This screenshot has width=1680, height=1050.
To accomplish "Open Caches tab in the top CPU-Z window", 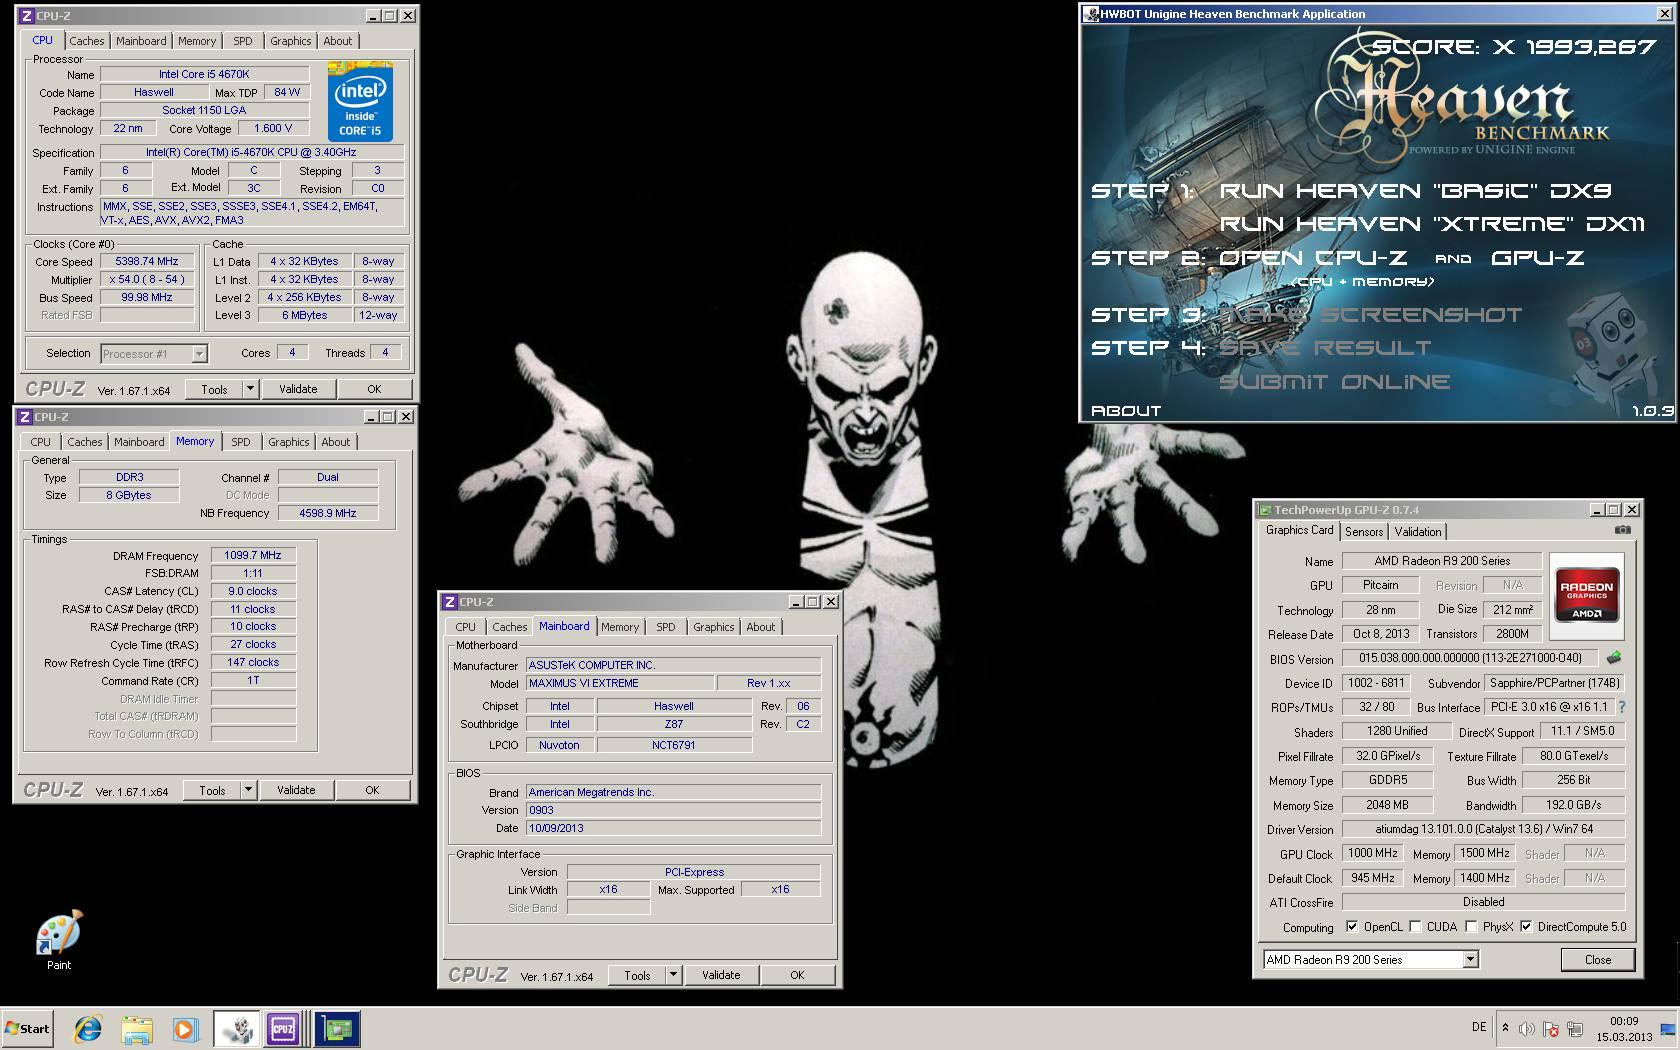I will 87,41.
